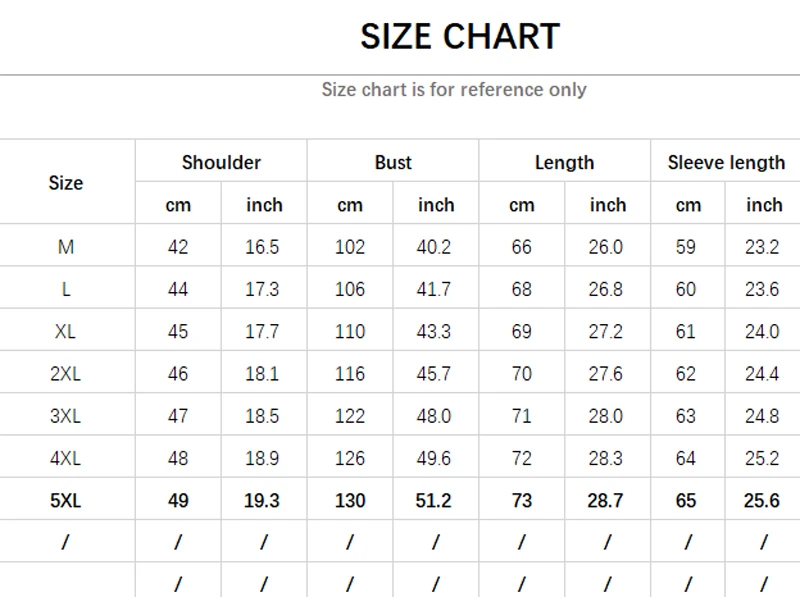Click the Bust column header
This screenshot has height=597, width=800.
[393, 162]
